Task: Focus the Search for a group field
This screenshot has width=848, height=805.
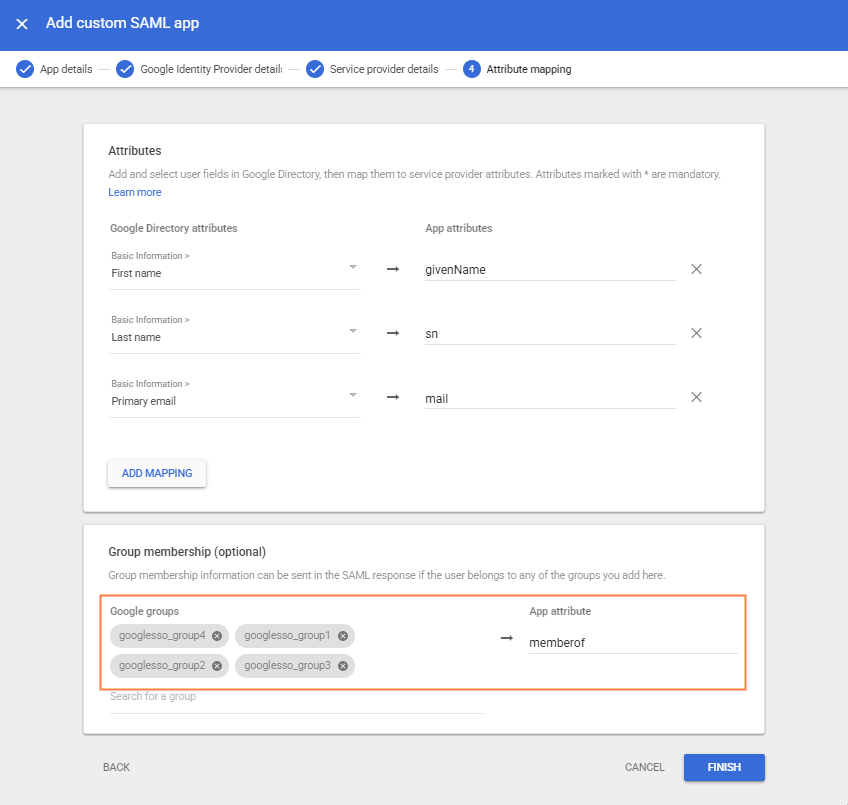Action: point(296,699)
